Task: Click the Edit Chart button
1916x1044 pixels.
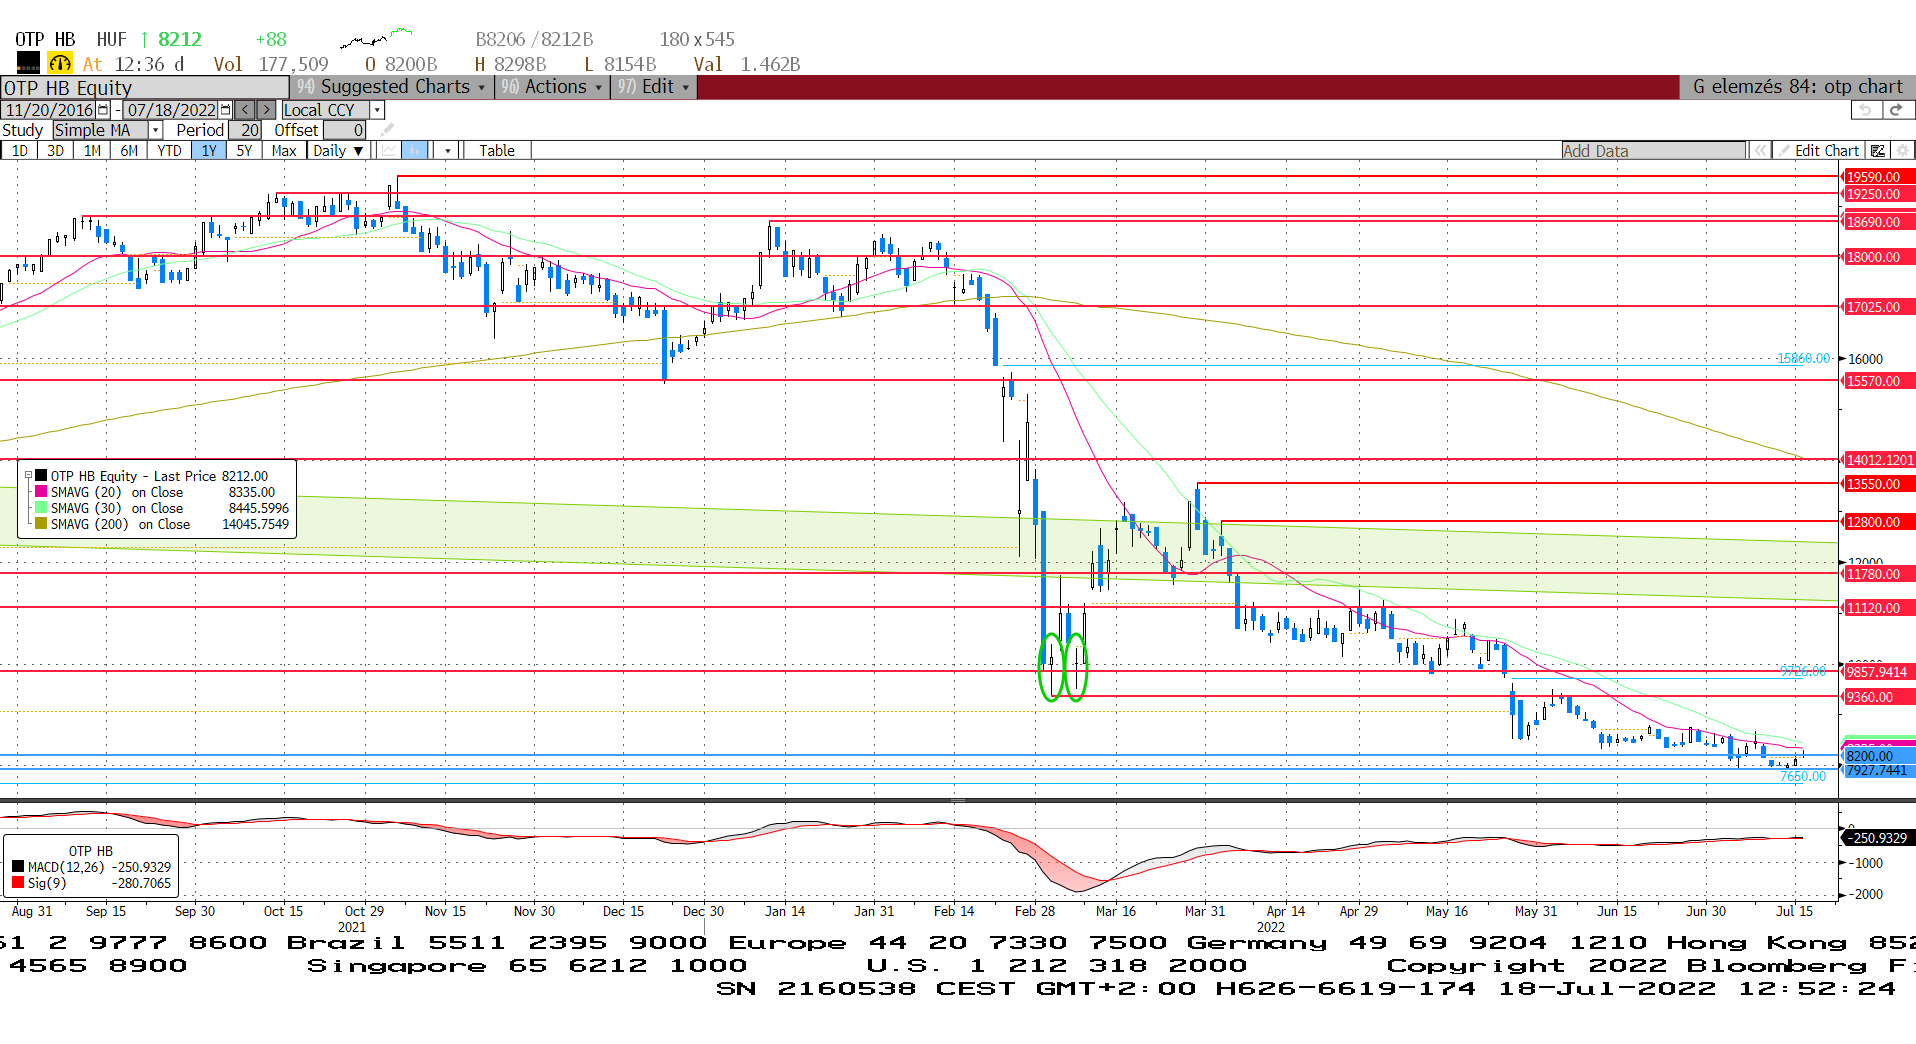Action: (x=1818, y=151)
